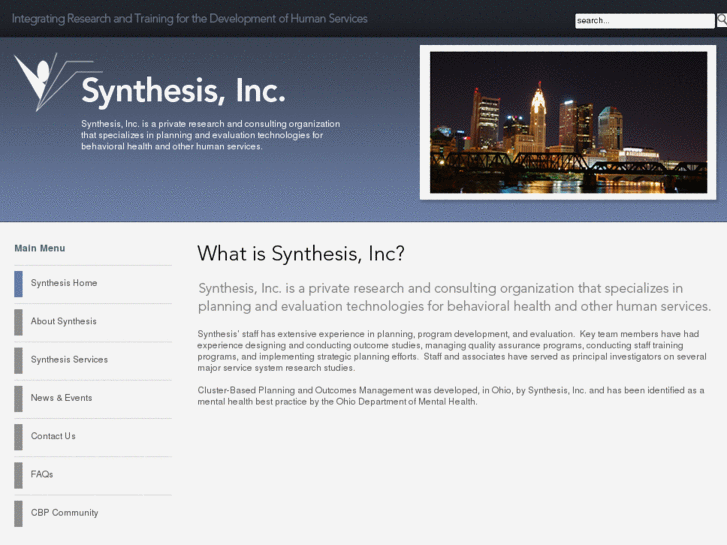Click paragraph starting 'Synthesis' staff has extensive experience'
727x545 pixels.
452,351
